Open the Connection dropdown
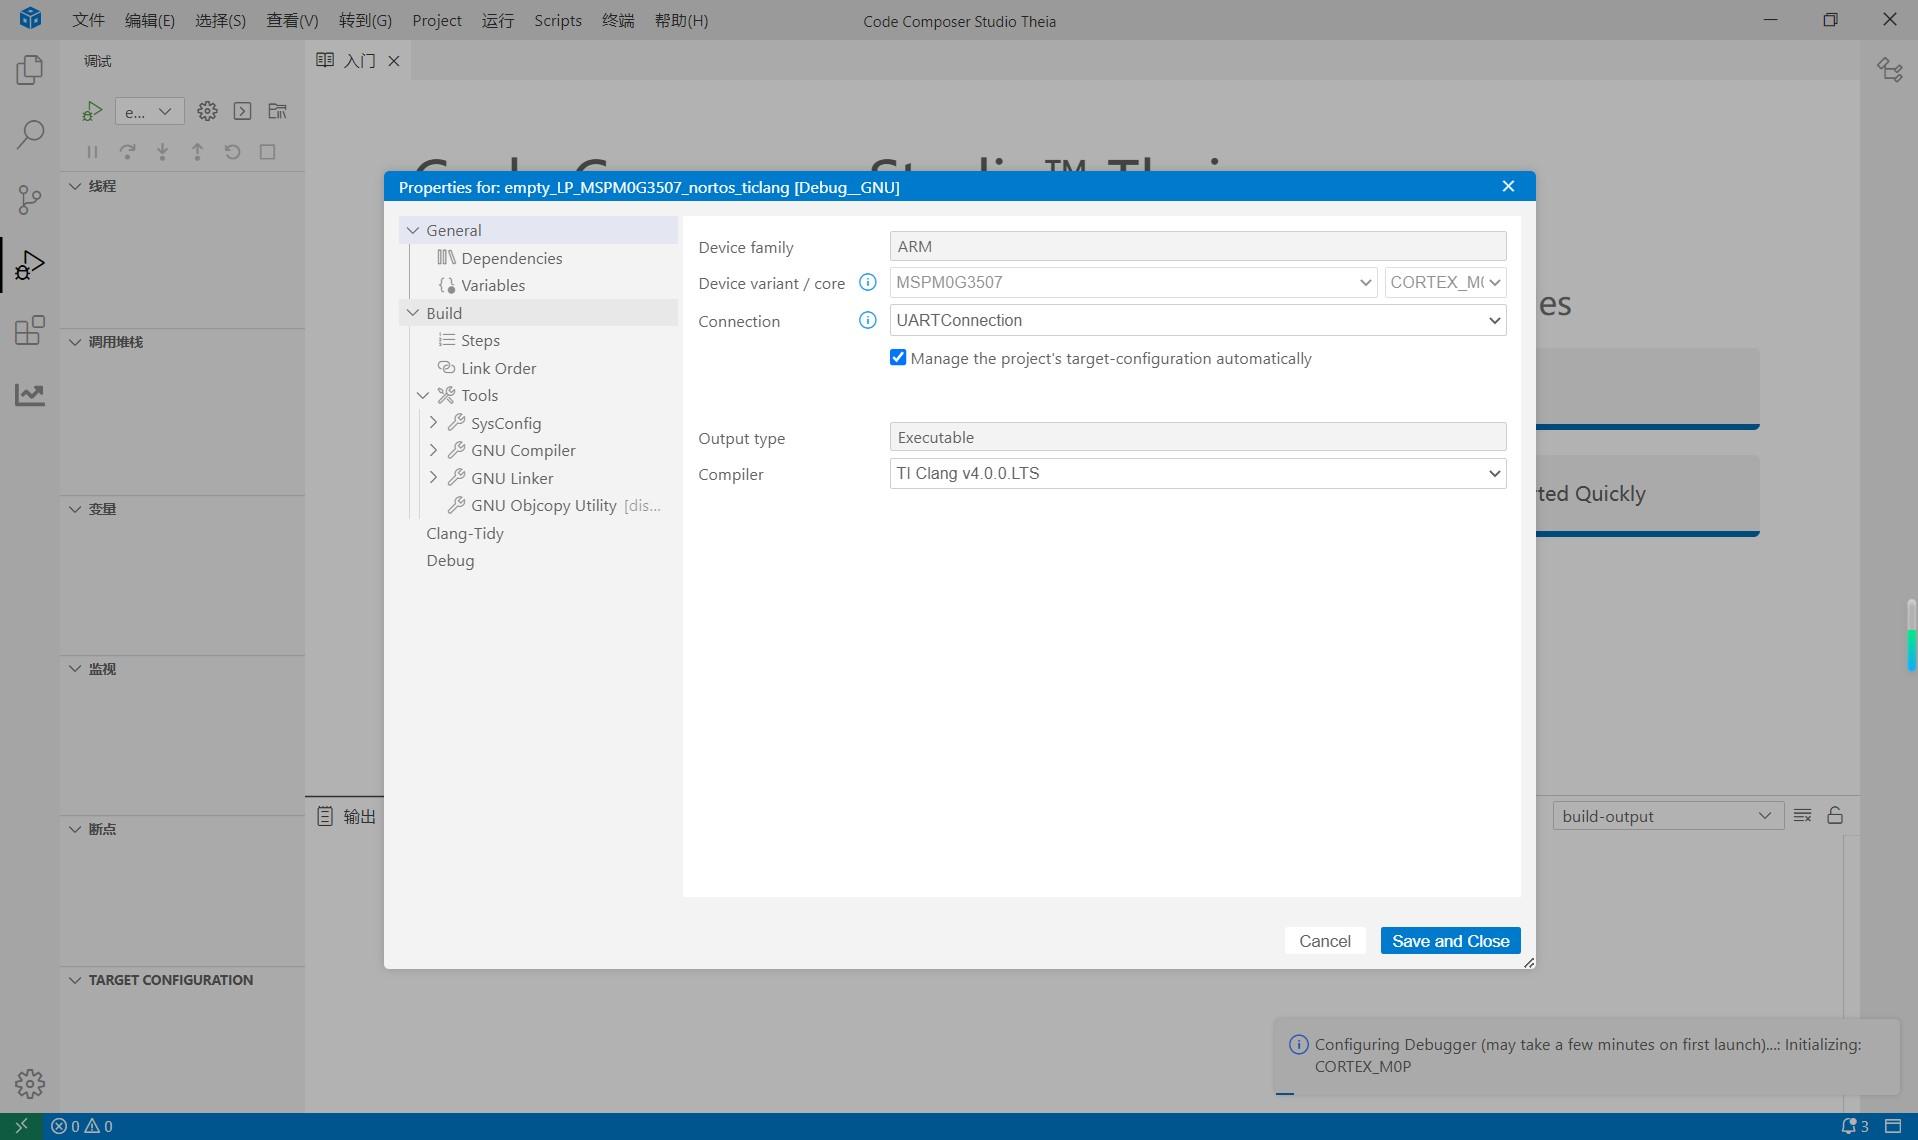The width and height of the screenshot is (1918, 1140). pyautogui.click(x=1197, y=321)
